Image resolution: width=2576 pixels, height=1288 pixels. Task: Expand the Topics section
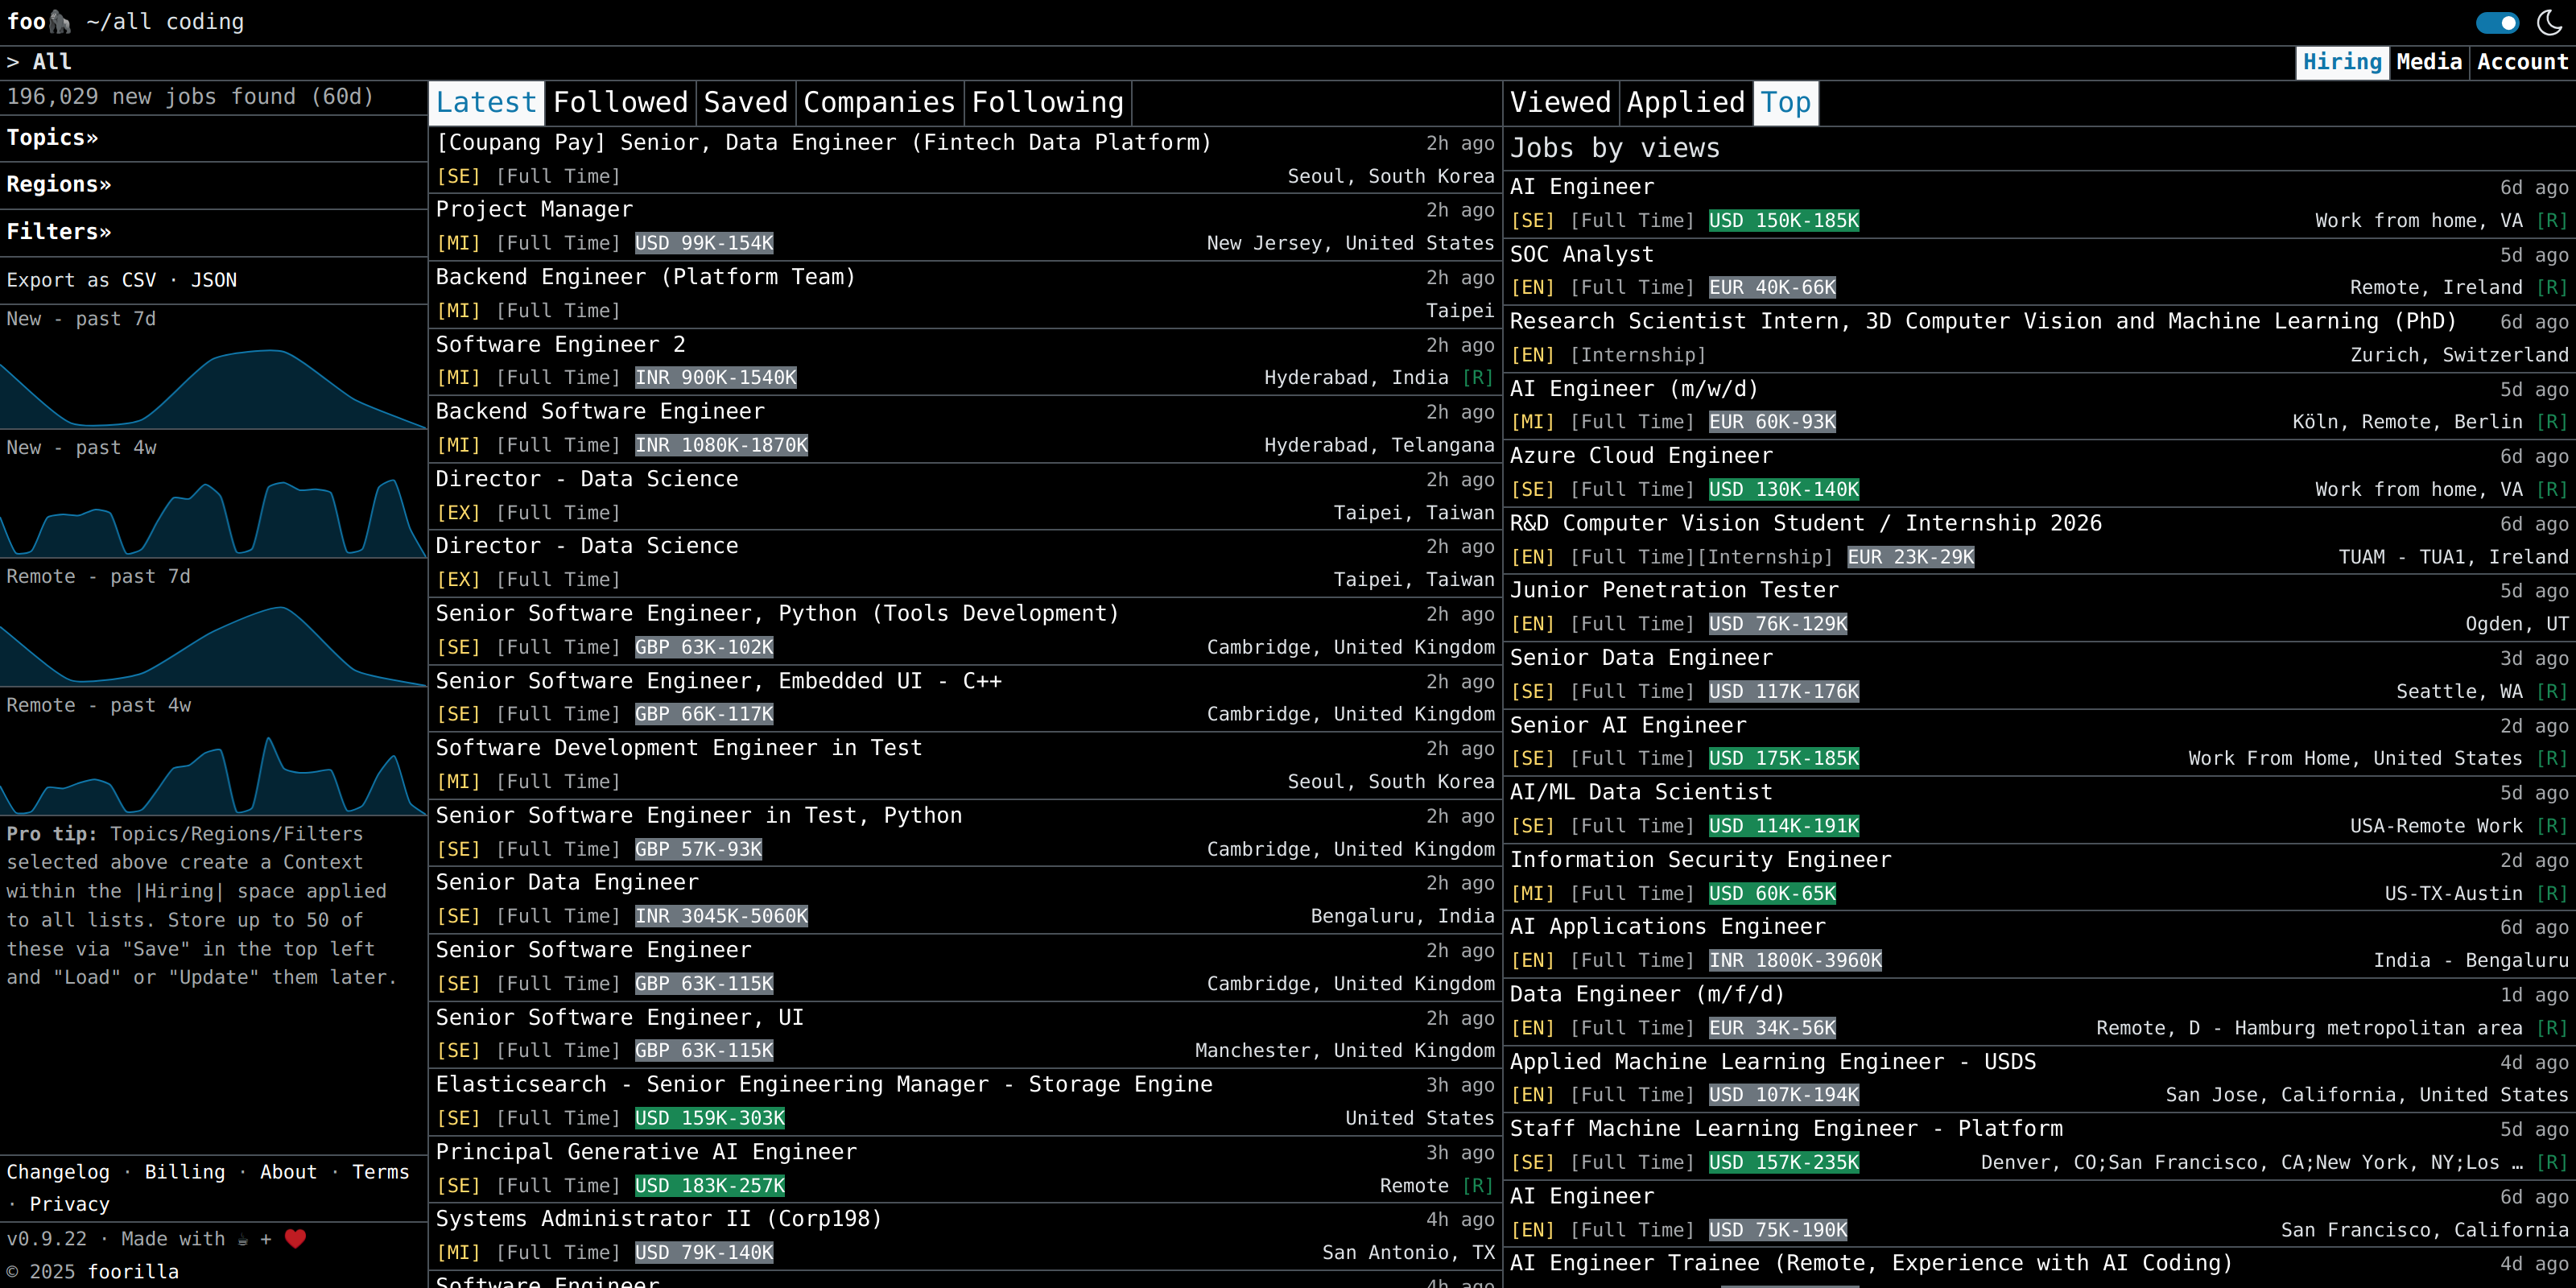pos(52,137)
